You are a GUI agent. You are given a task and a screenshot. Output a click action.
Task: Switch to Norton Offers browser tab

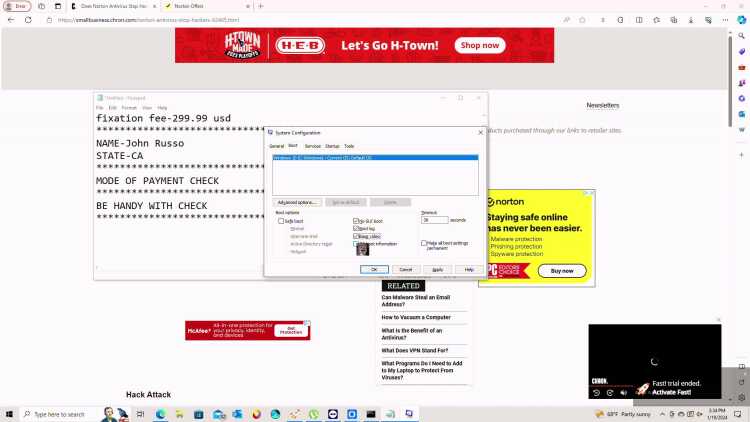[207, 6]
